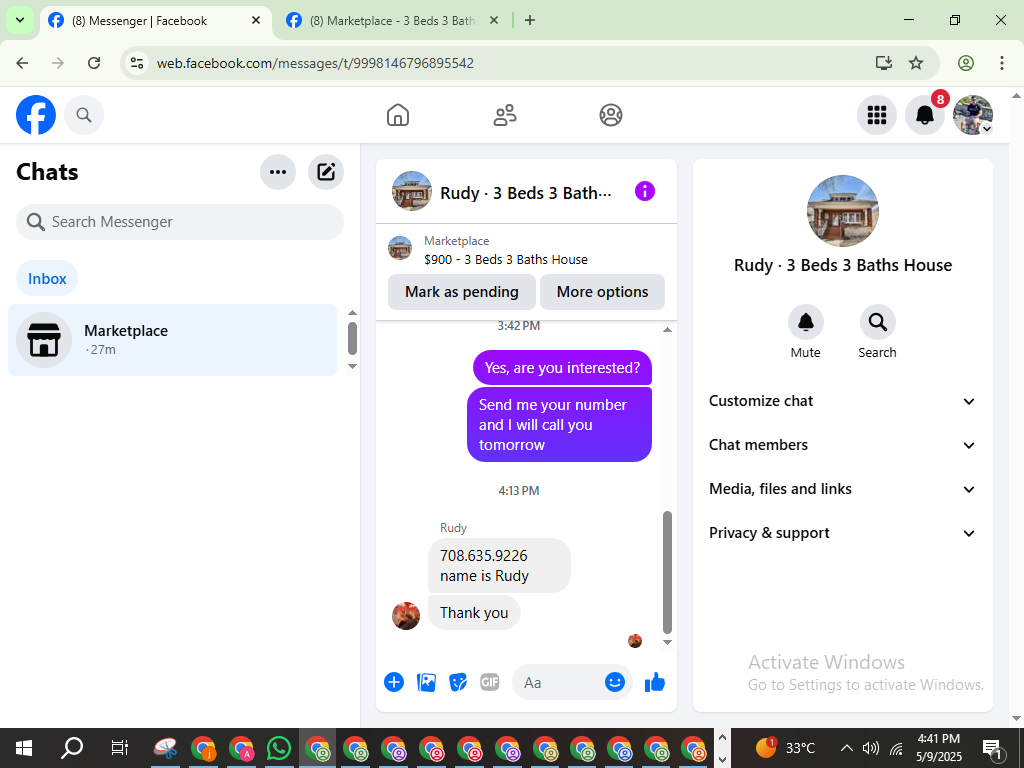Reload the page with refresh icon

pyautogui.click(x=94, y=63)
